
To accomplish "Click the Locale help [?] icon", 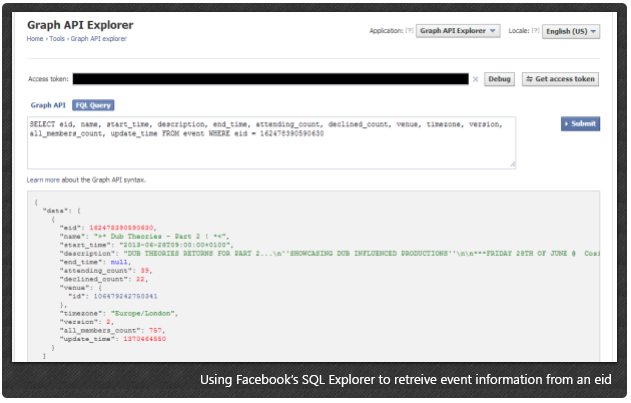I will [x=536, y=30].
